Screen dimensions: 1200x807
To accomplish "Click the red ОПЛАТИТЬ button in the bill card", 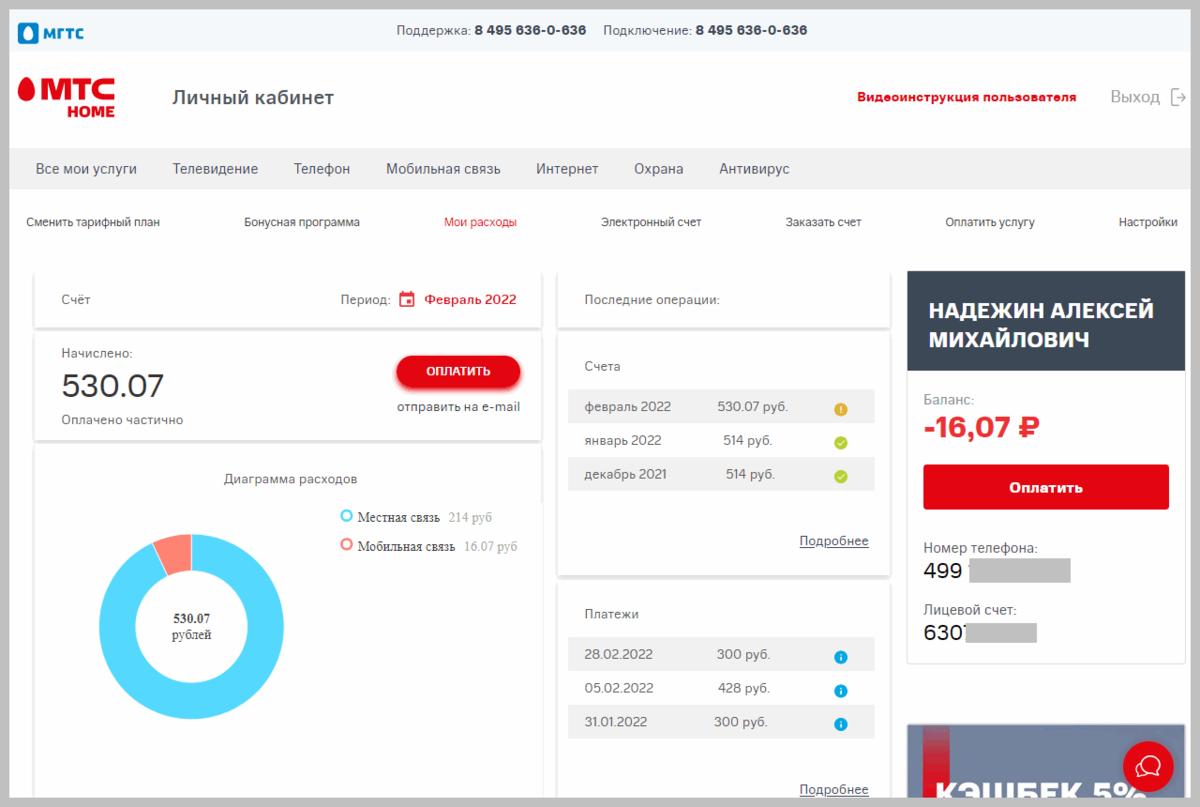I will pos(458,372).
